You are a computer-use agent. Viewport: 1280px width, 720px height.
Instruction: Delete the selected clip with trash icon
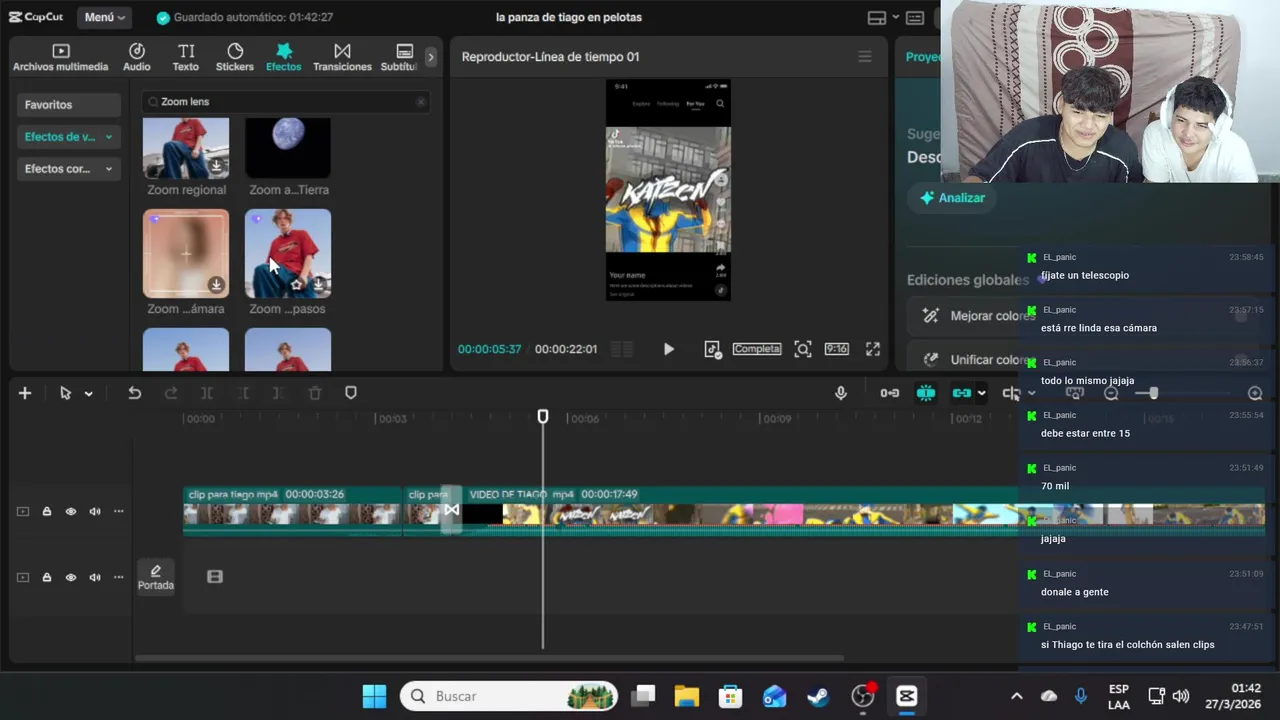[x=315, y=393]
